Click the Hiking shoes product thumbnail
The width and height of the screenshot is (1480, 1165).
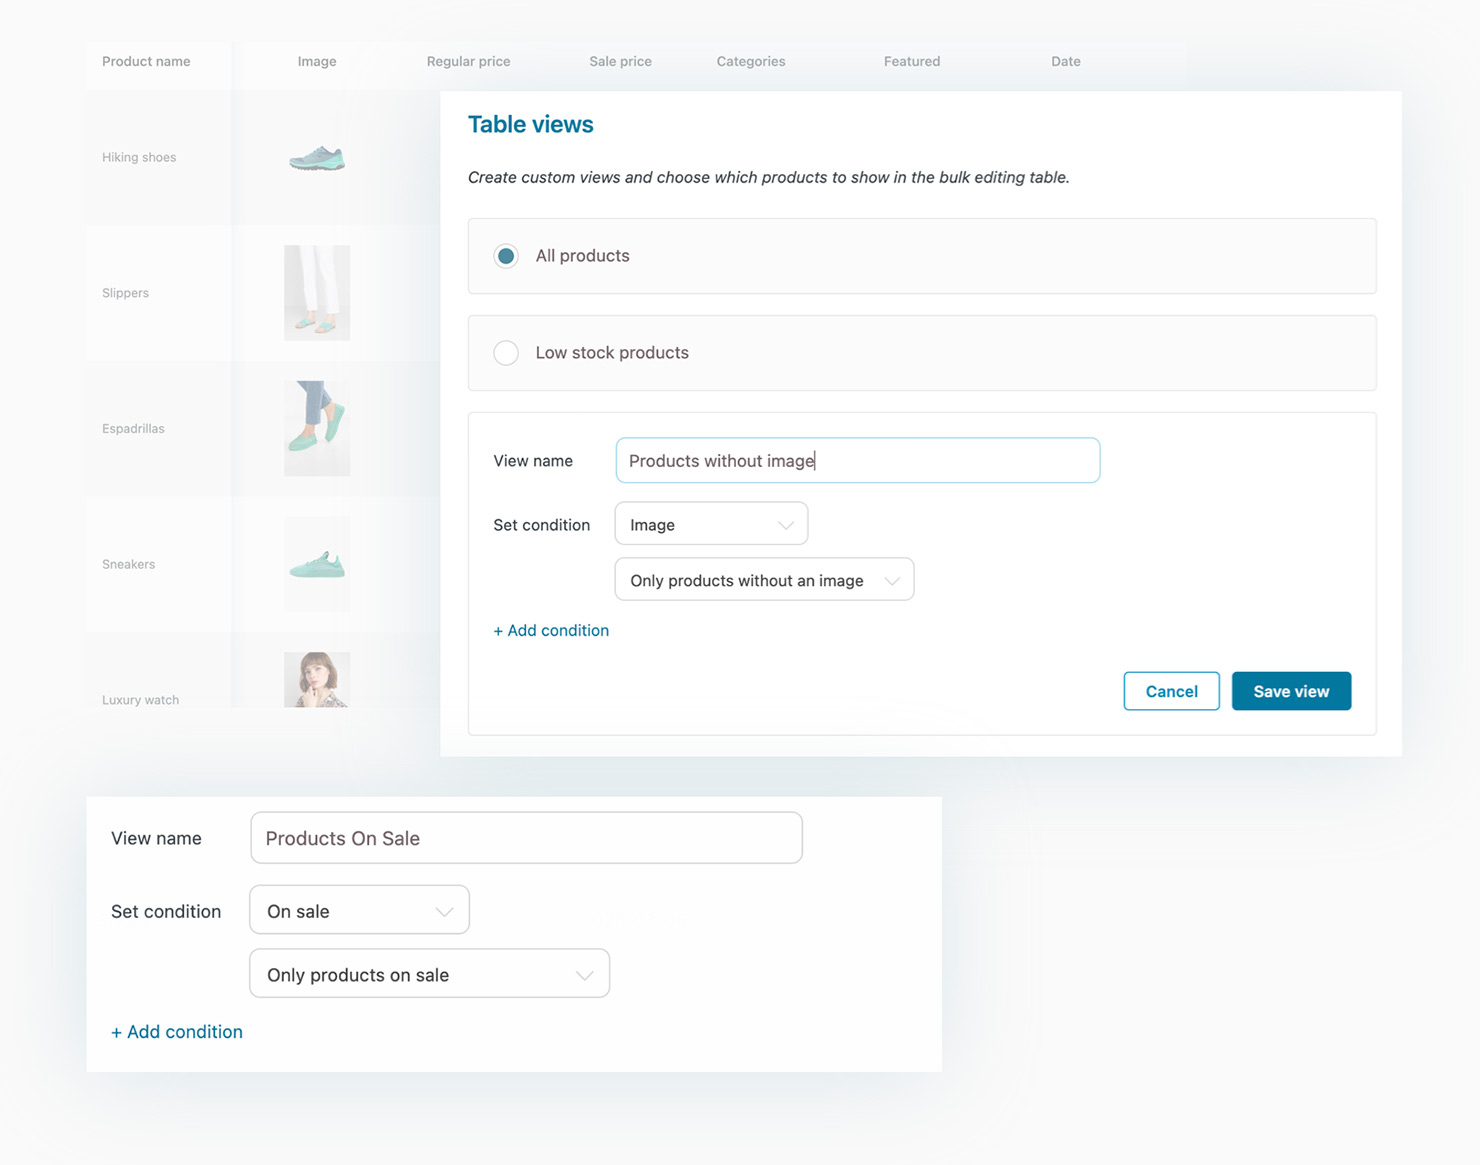pyautogui.click(x=317, y=158)
